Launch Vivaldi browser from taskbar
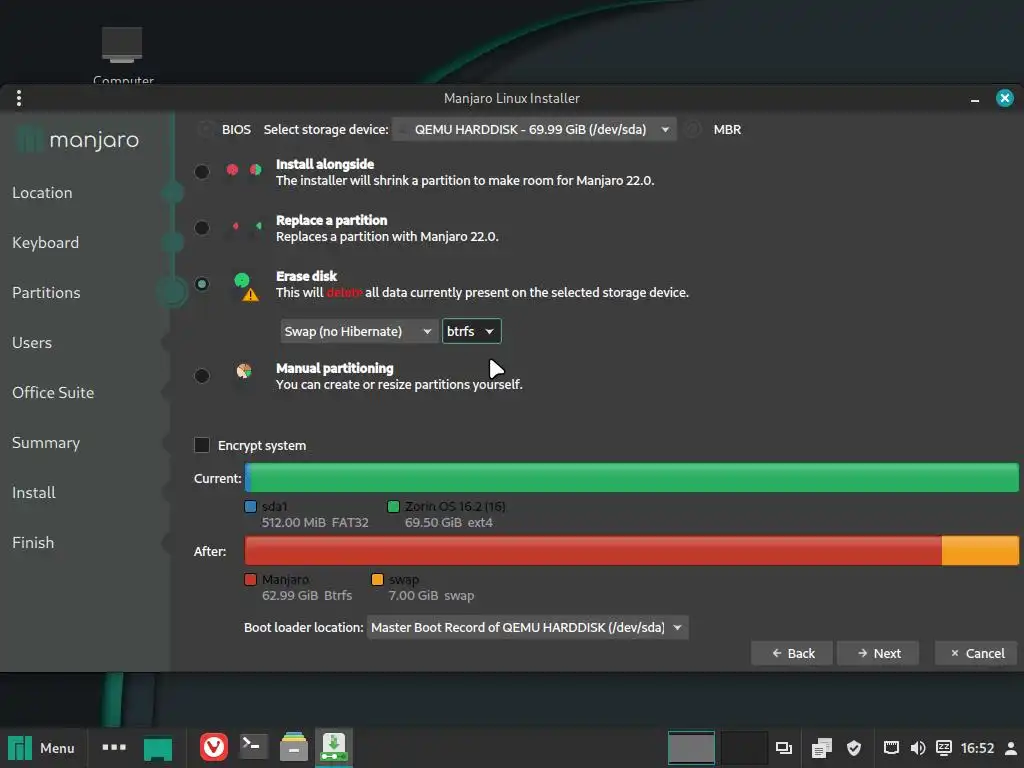Image resolution: width=1024 pixels, height=768 pixels. [x=214, y=747]
